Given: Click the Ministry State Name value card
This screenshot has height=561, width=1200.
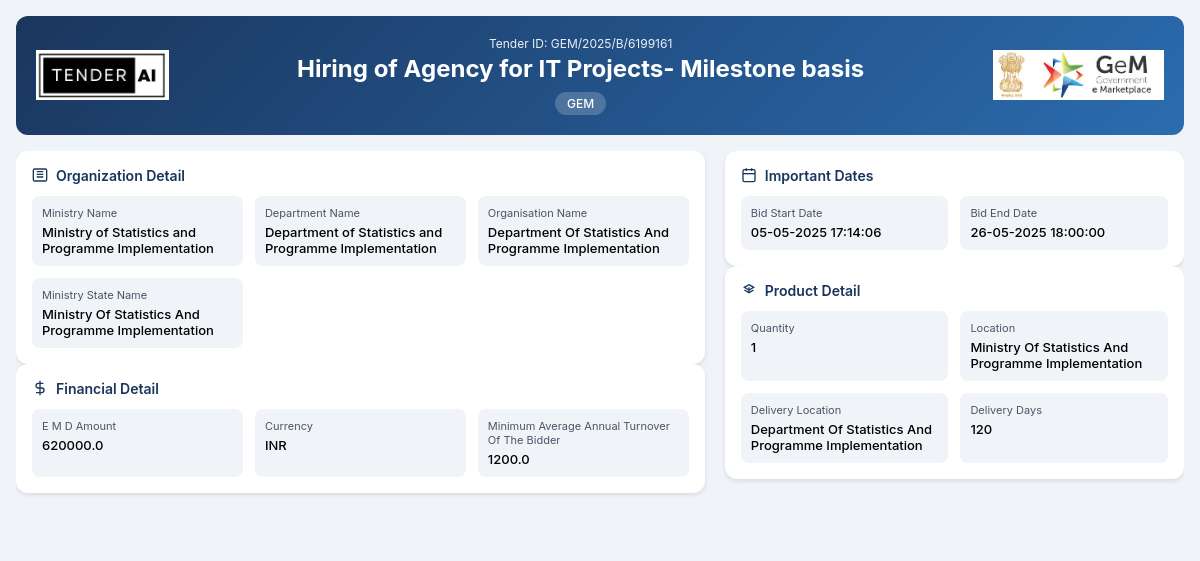Looking at the screenshot, I should coord(137,313).
